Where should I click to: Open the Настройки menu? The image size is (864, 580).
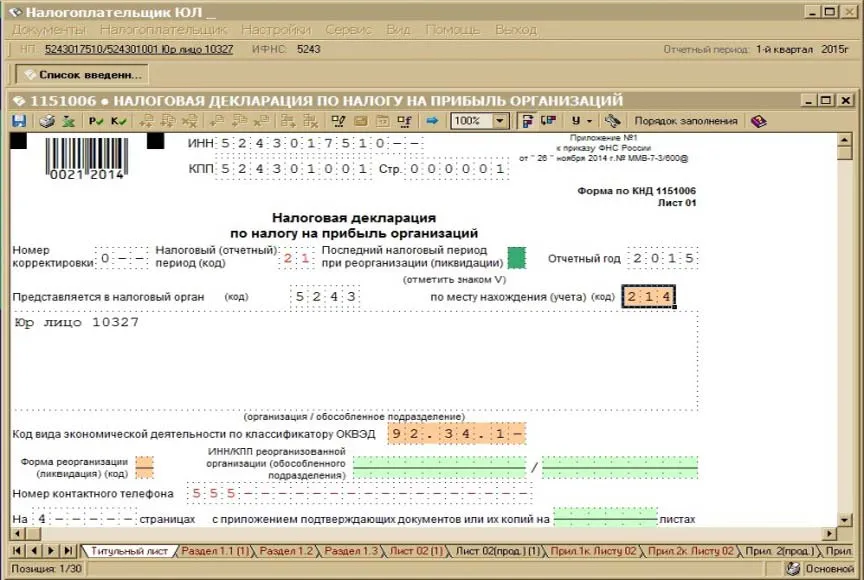coord(275,30)
